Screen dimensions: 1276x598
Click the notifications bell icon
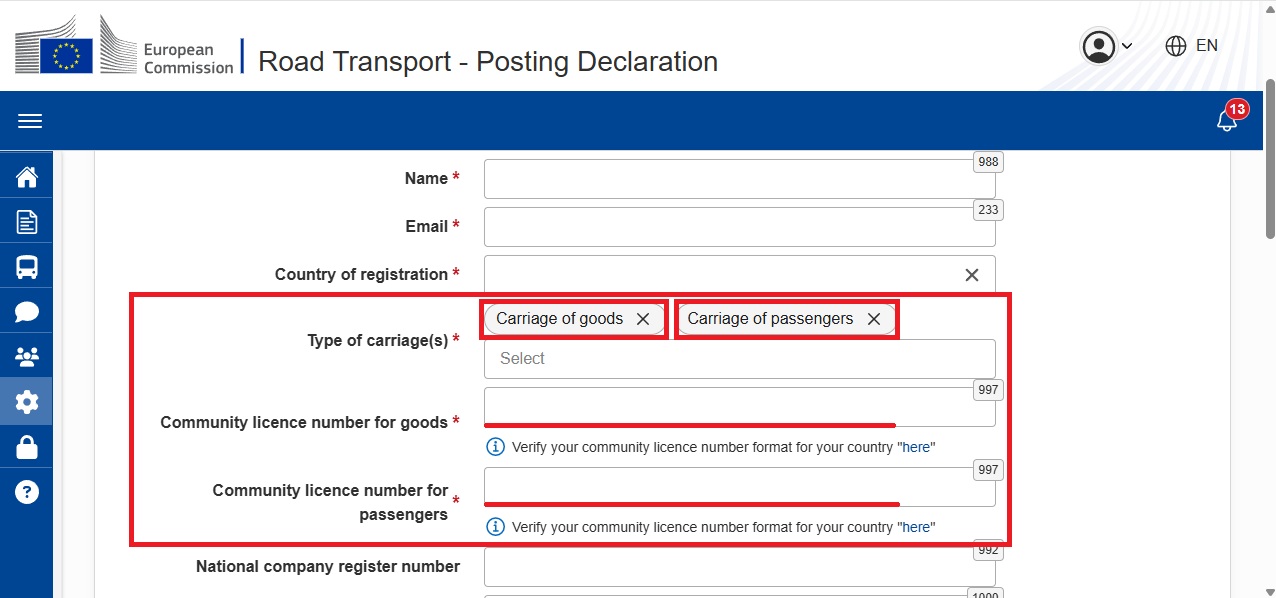click(x=1226, y=121)
